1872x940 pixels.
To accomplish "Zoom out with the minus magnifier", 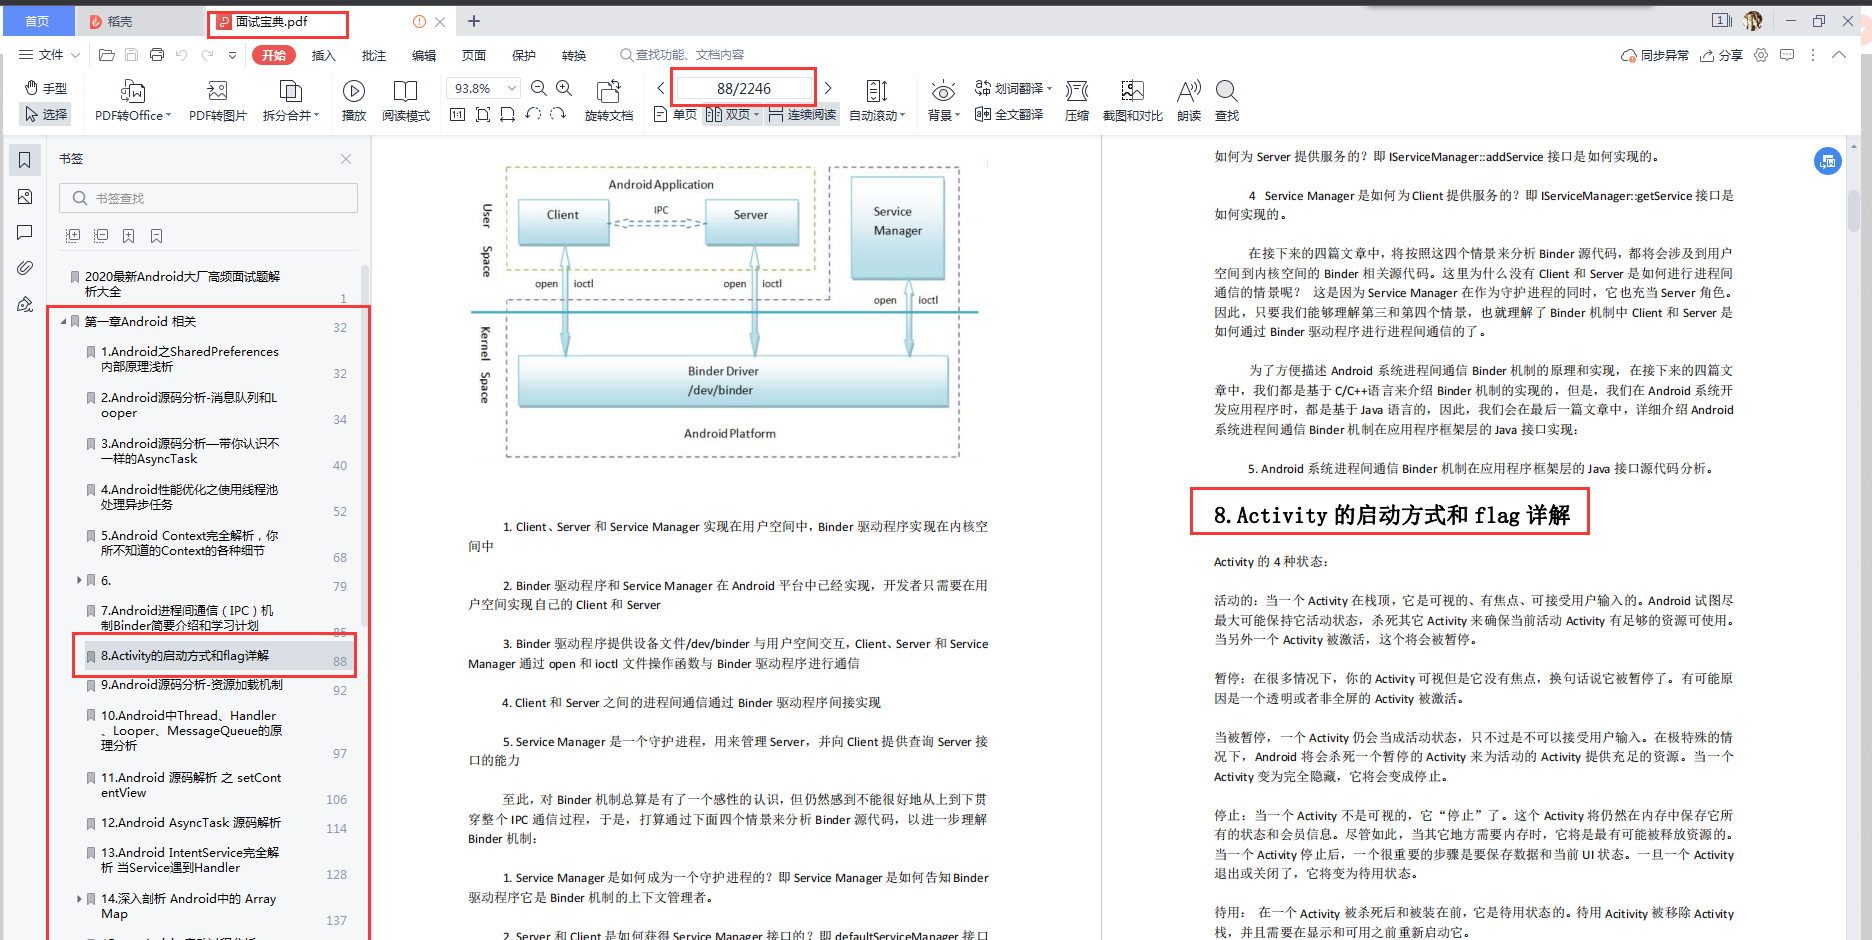I will pyautogui.click(x=539, y=88).
